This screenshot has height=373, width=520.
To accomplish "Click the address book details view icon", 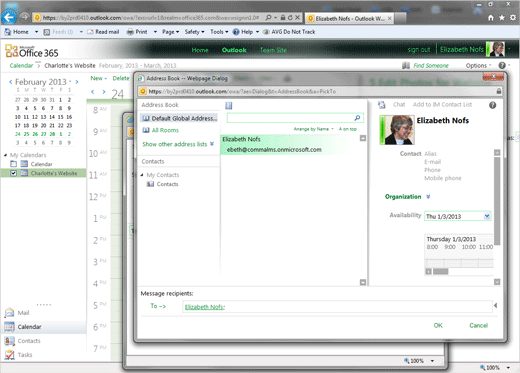I will click(x=229, y=106).
